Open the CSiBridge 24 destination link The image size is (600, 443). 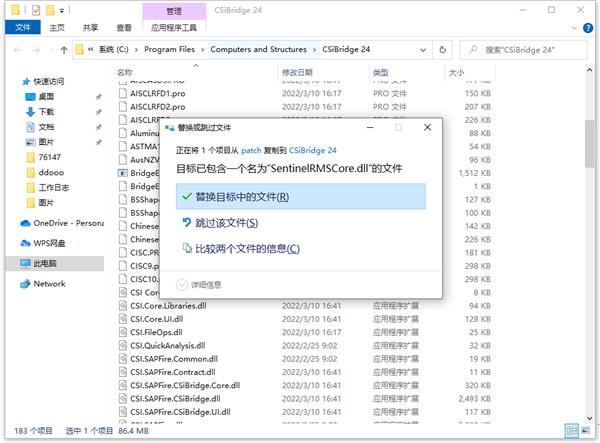coord(313,150)
